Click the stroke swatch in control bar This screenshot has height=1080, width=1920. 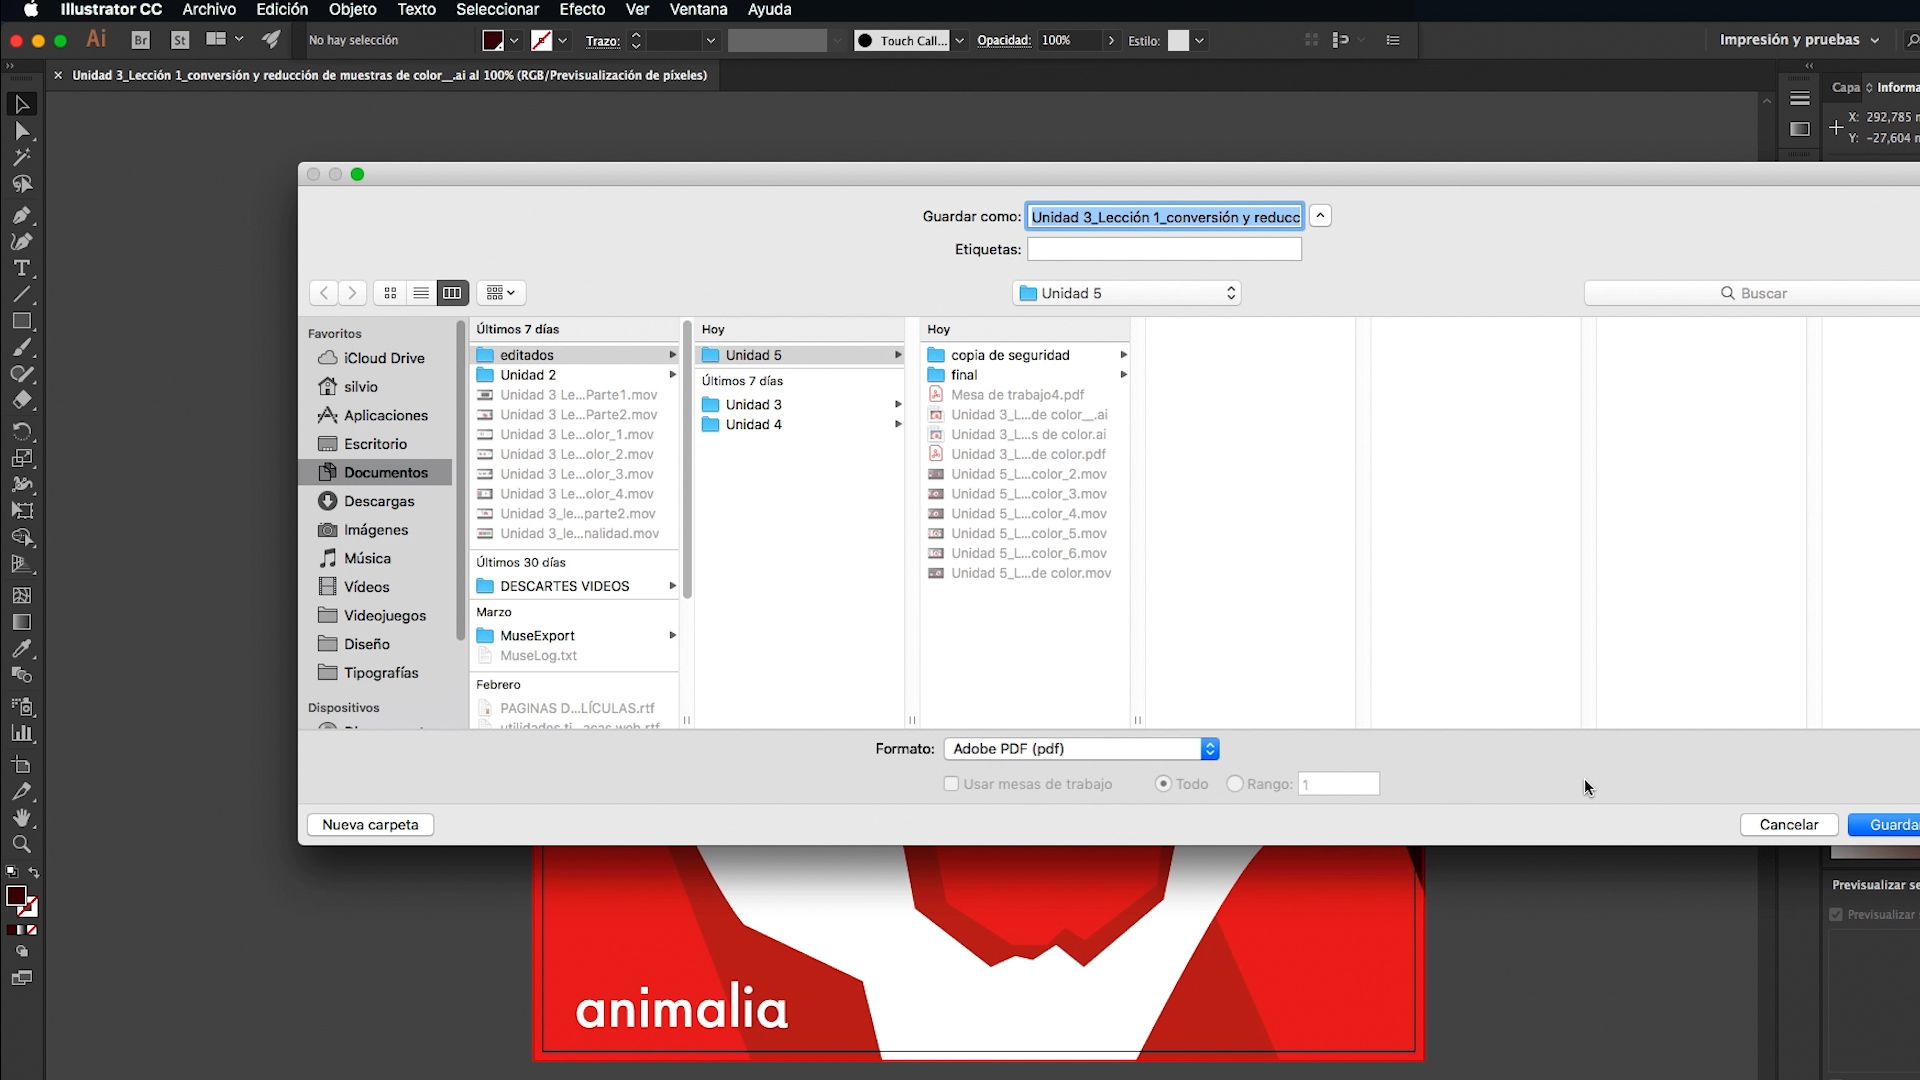tap(541, 40)
